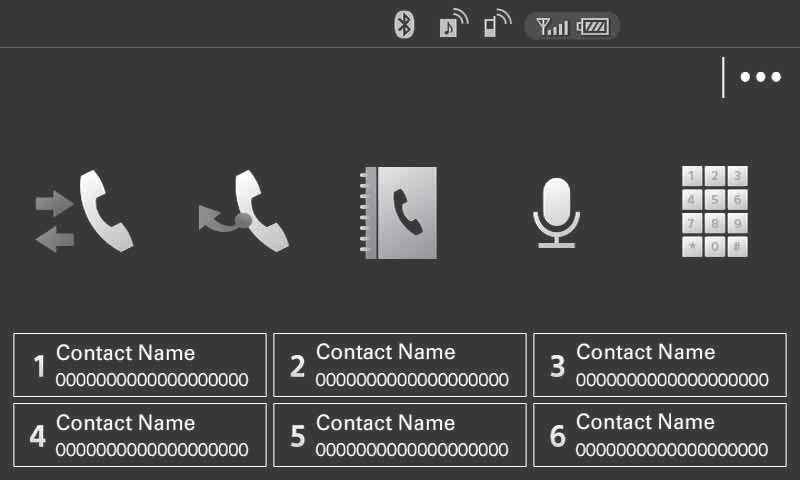
Task: Call speed dial contact 3
Action: pos(660,365)
